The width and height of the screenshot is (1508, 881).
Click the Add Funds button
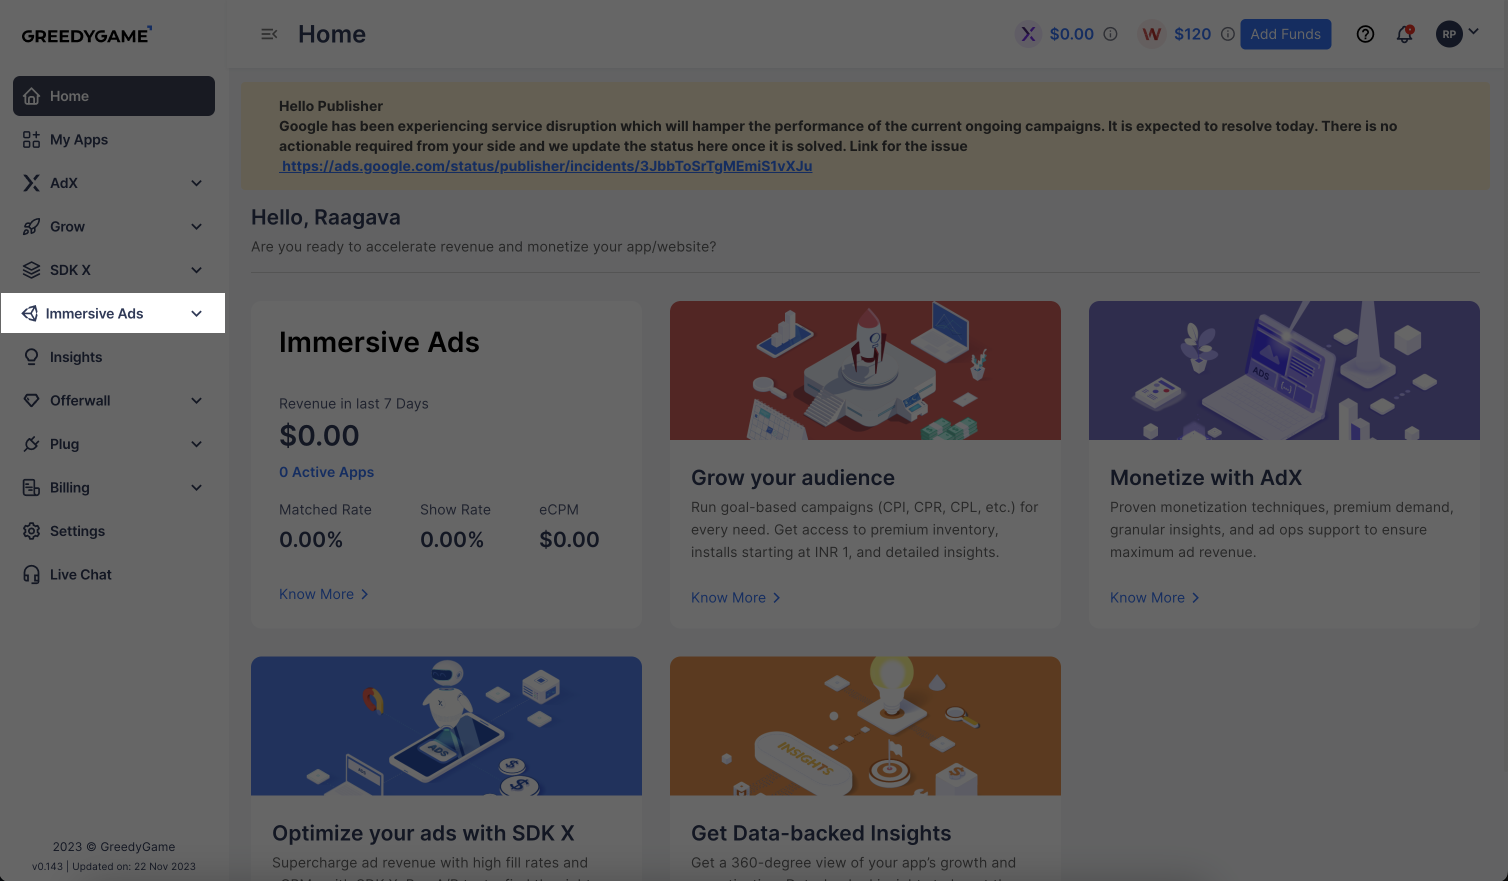pos(1285,34)
